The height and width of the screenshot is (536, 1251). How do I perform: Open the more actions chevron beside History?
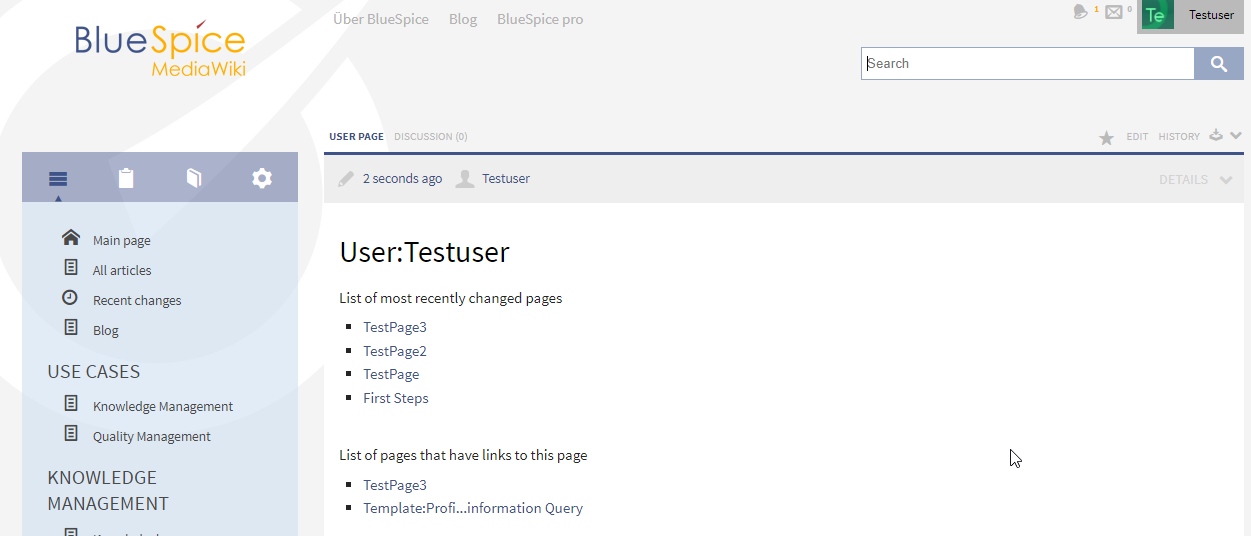(1236, 136)
